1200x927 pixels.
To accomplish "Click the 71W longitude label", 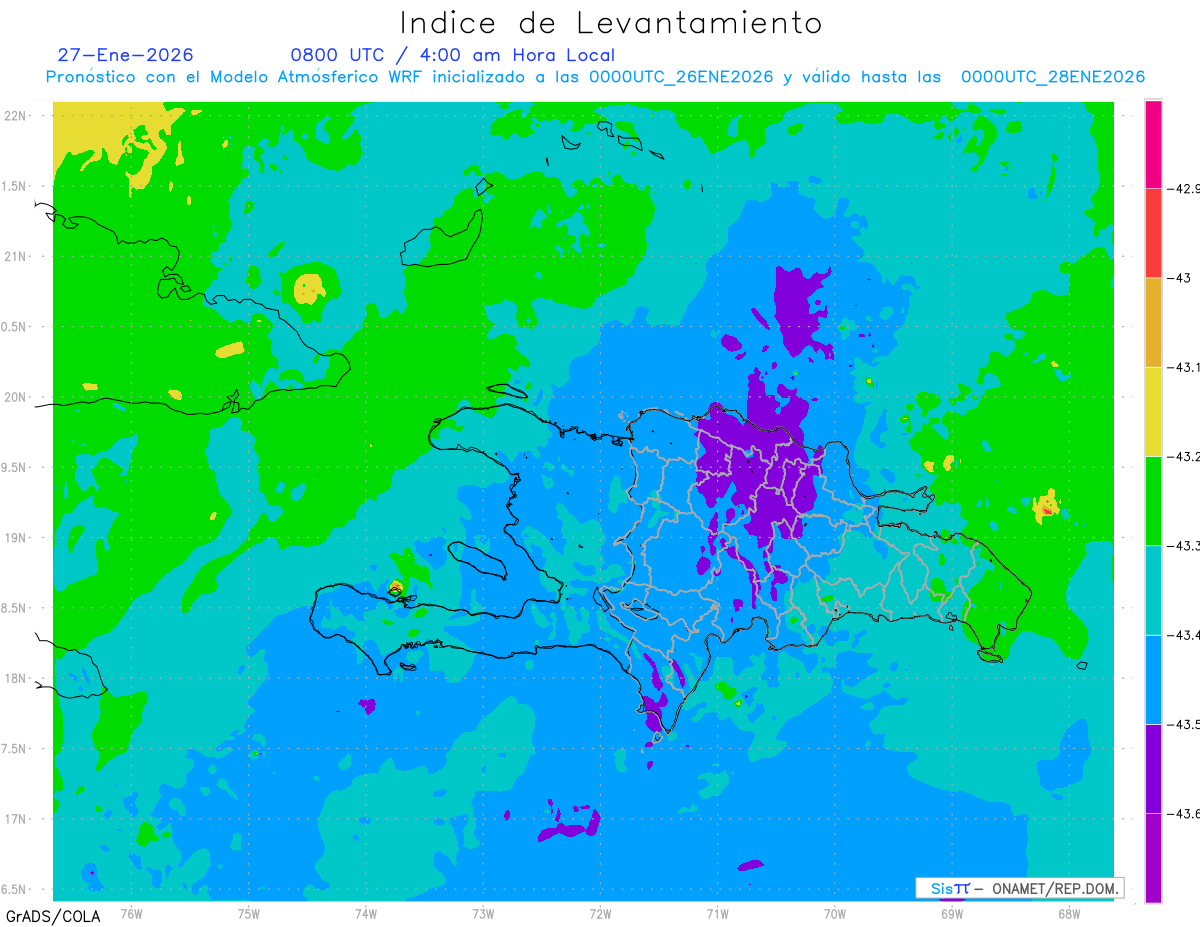I will [x=717, y=912].
